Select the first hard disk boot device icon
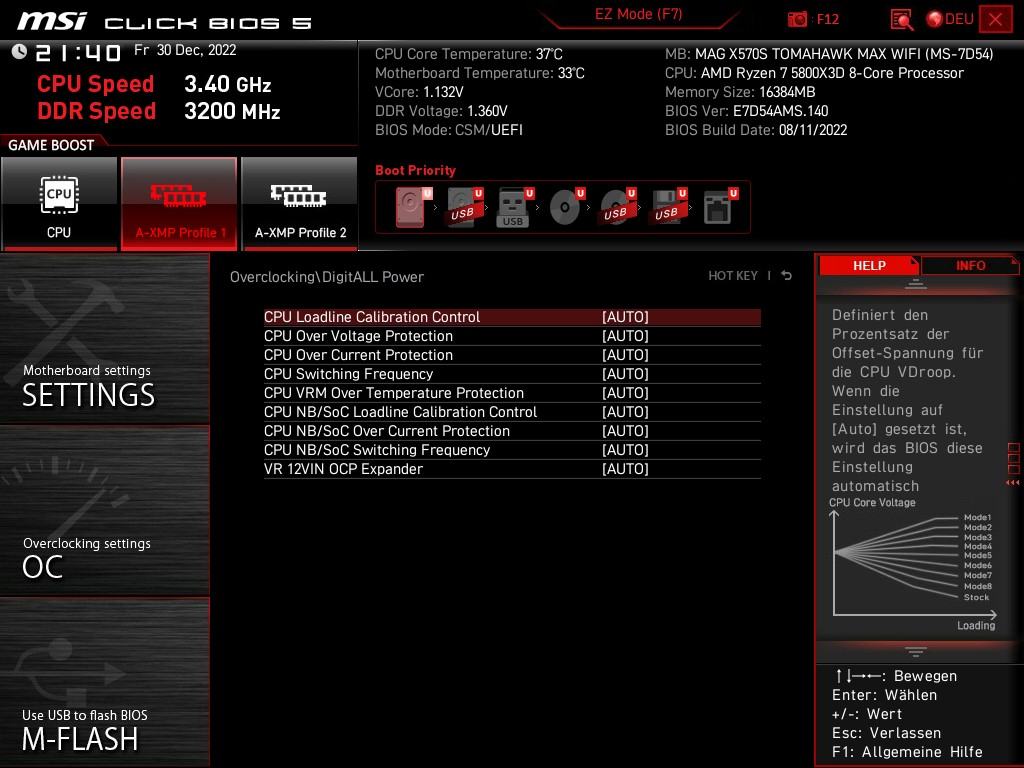Viewport: 1024px width, 768px height. (413, 207)
